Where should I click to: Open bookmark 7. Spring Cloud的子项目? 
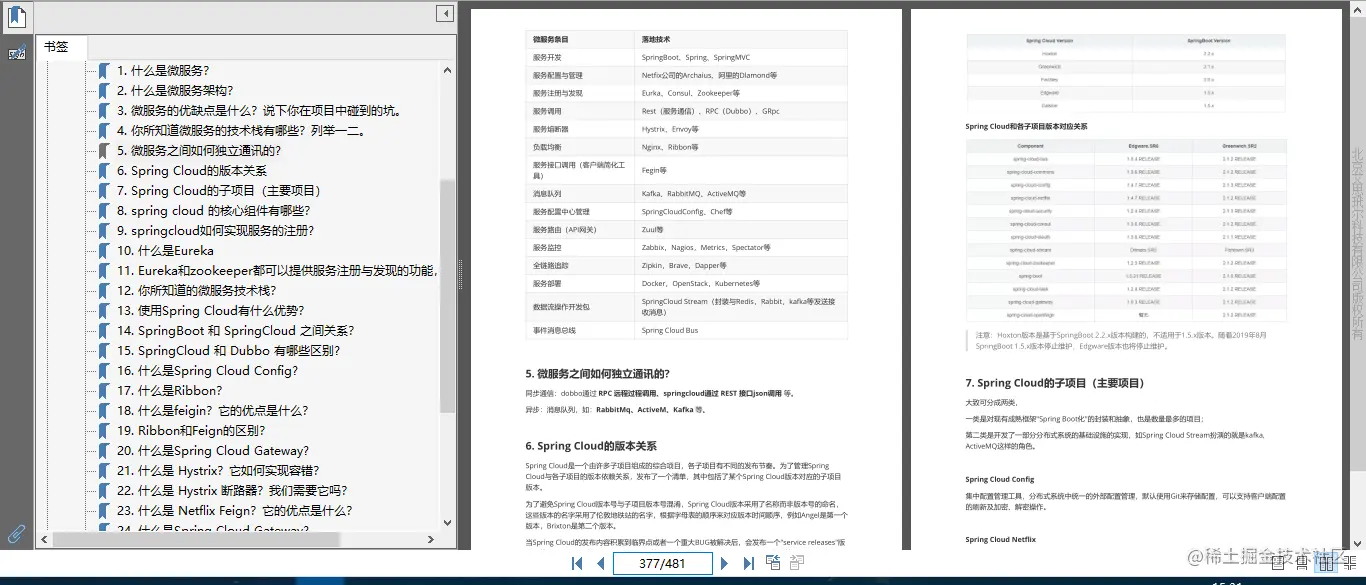coord(219,191)
